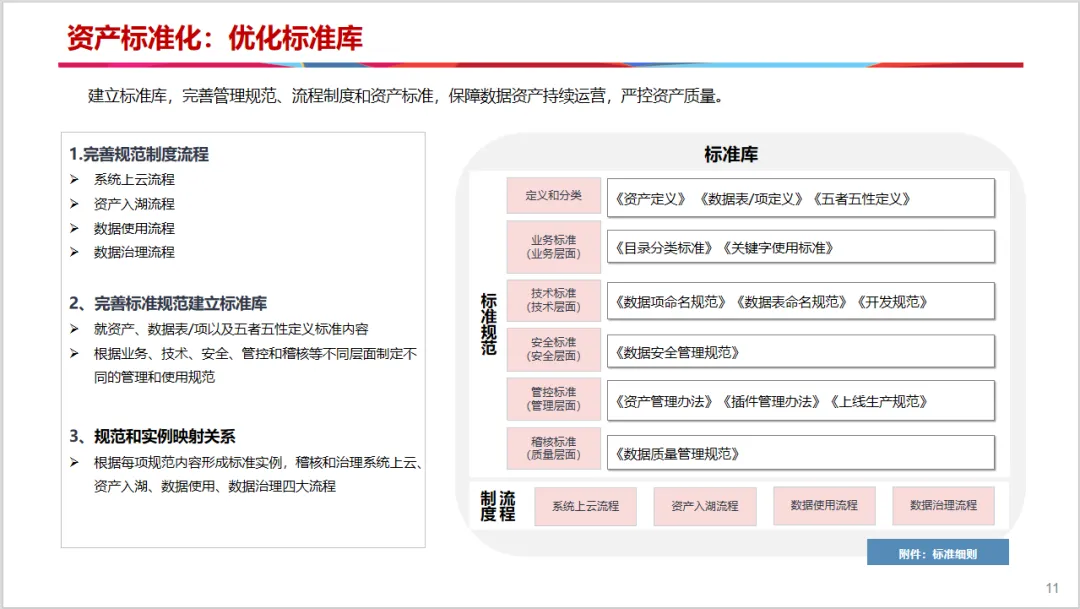Click the arrow bullet before 数据治理流程 list item
The width and height of the screenshot is (1080, 609).
[74, 252]
